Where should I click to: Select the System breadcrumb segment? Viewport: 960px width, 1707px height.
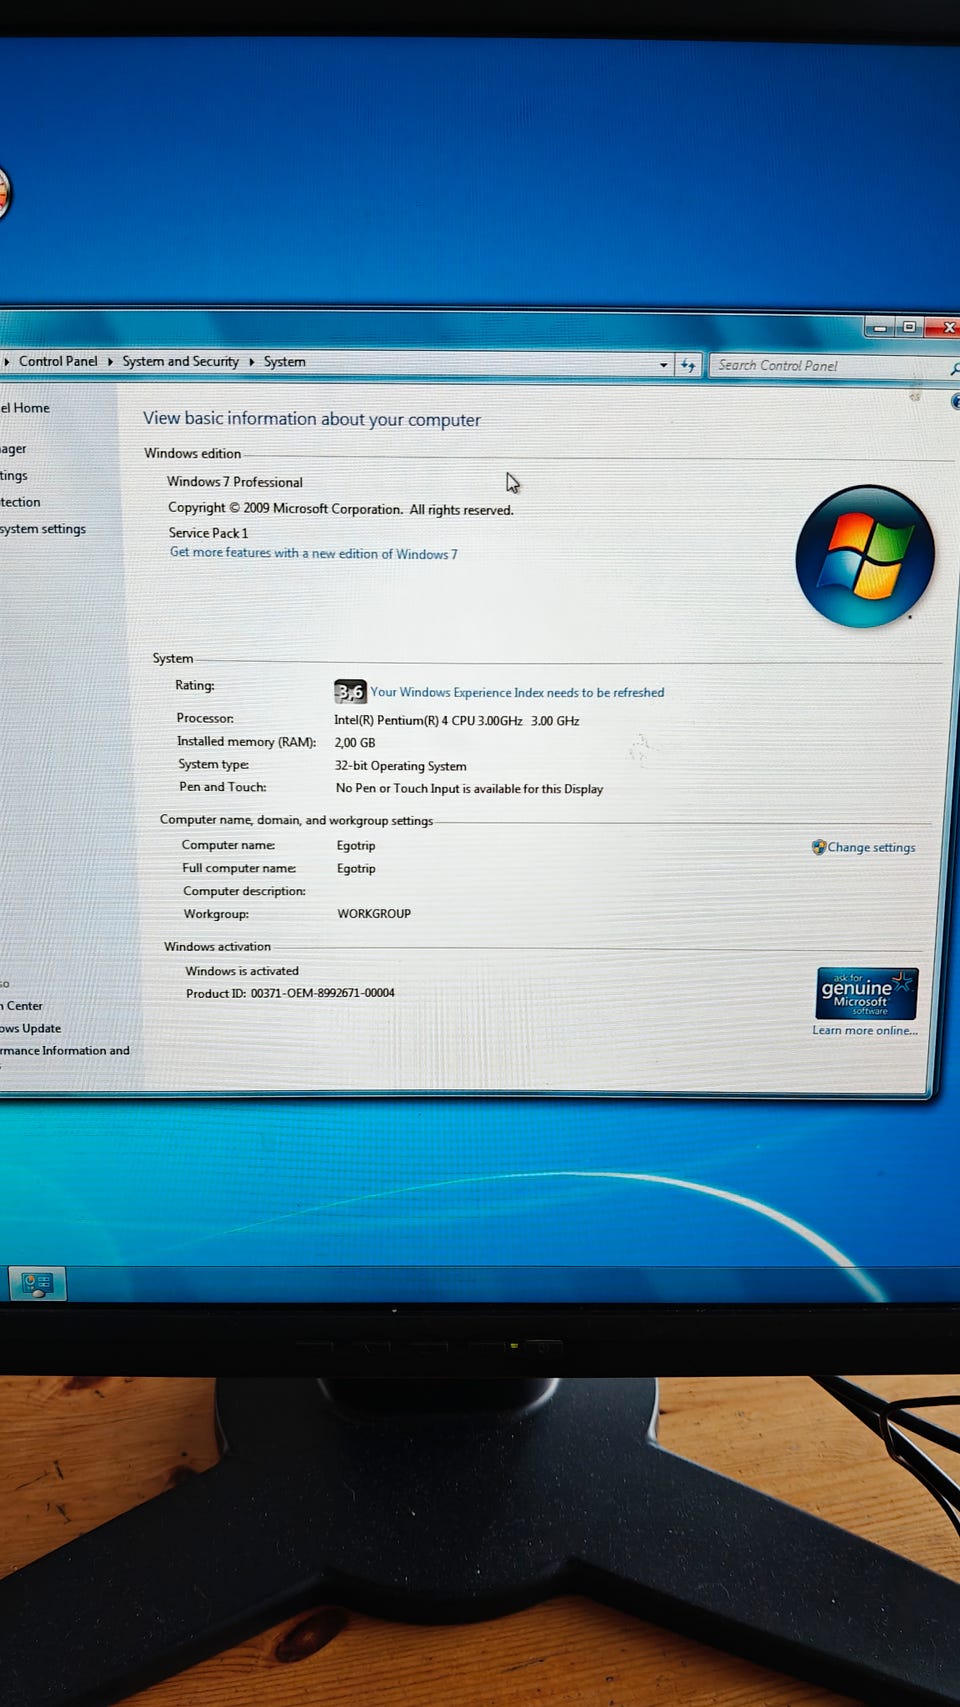tap(284, 362)
